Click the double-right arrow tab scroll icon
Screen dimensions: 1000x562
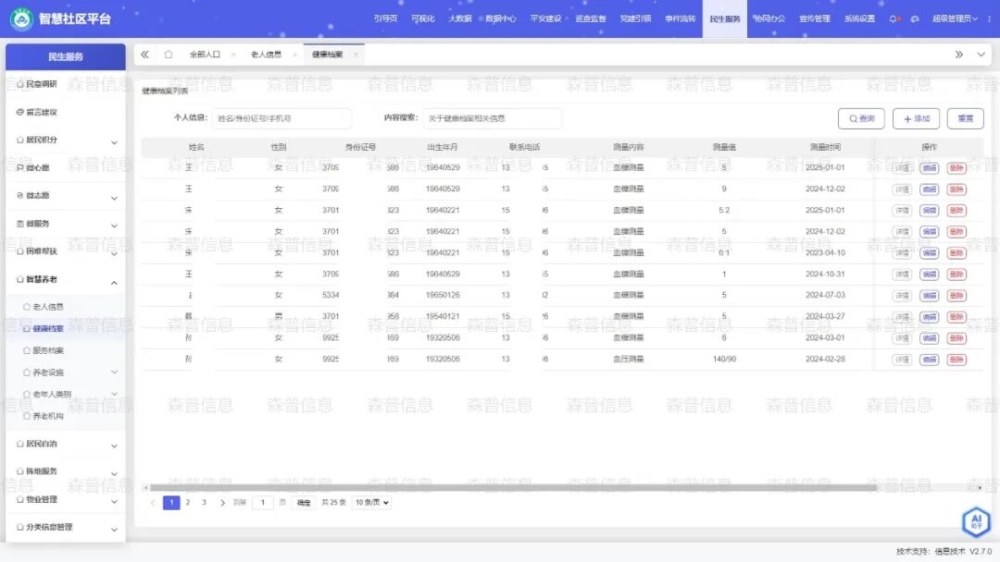click(959, 55)
